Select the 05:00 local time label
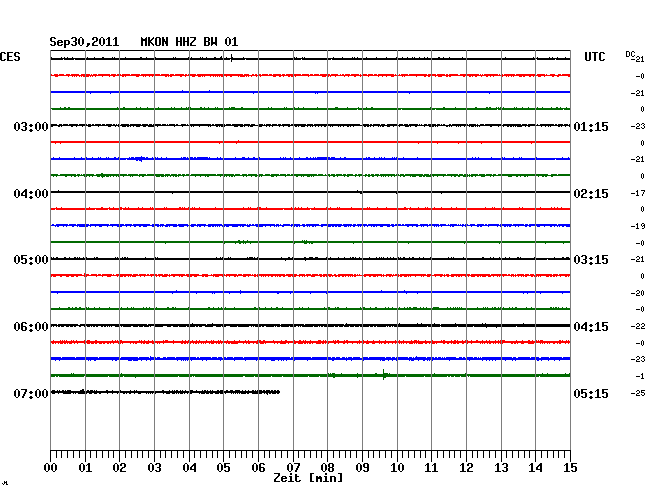This screenshot has width=650, height=494. (x=31, y=260)
